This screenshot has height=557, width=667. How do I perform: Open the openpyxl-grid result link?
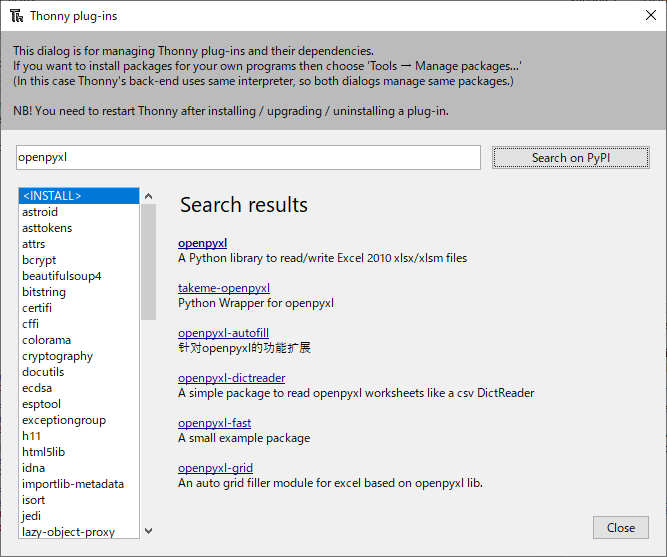(x=215, y=468)
